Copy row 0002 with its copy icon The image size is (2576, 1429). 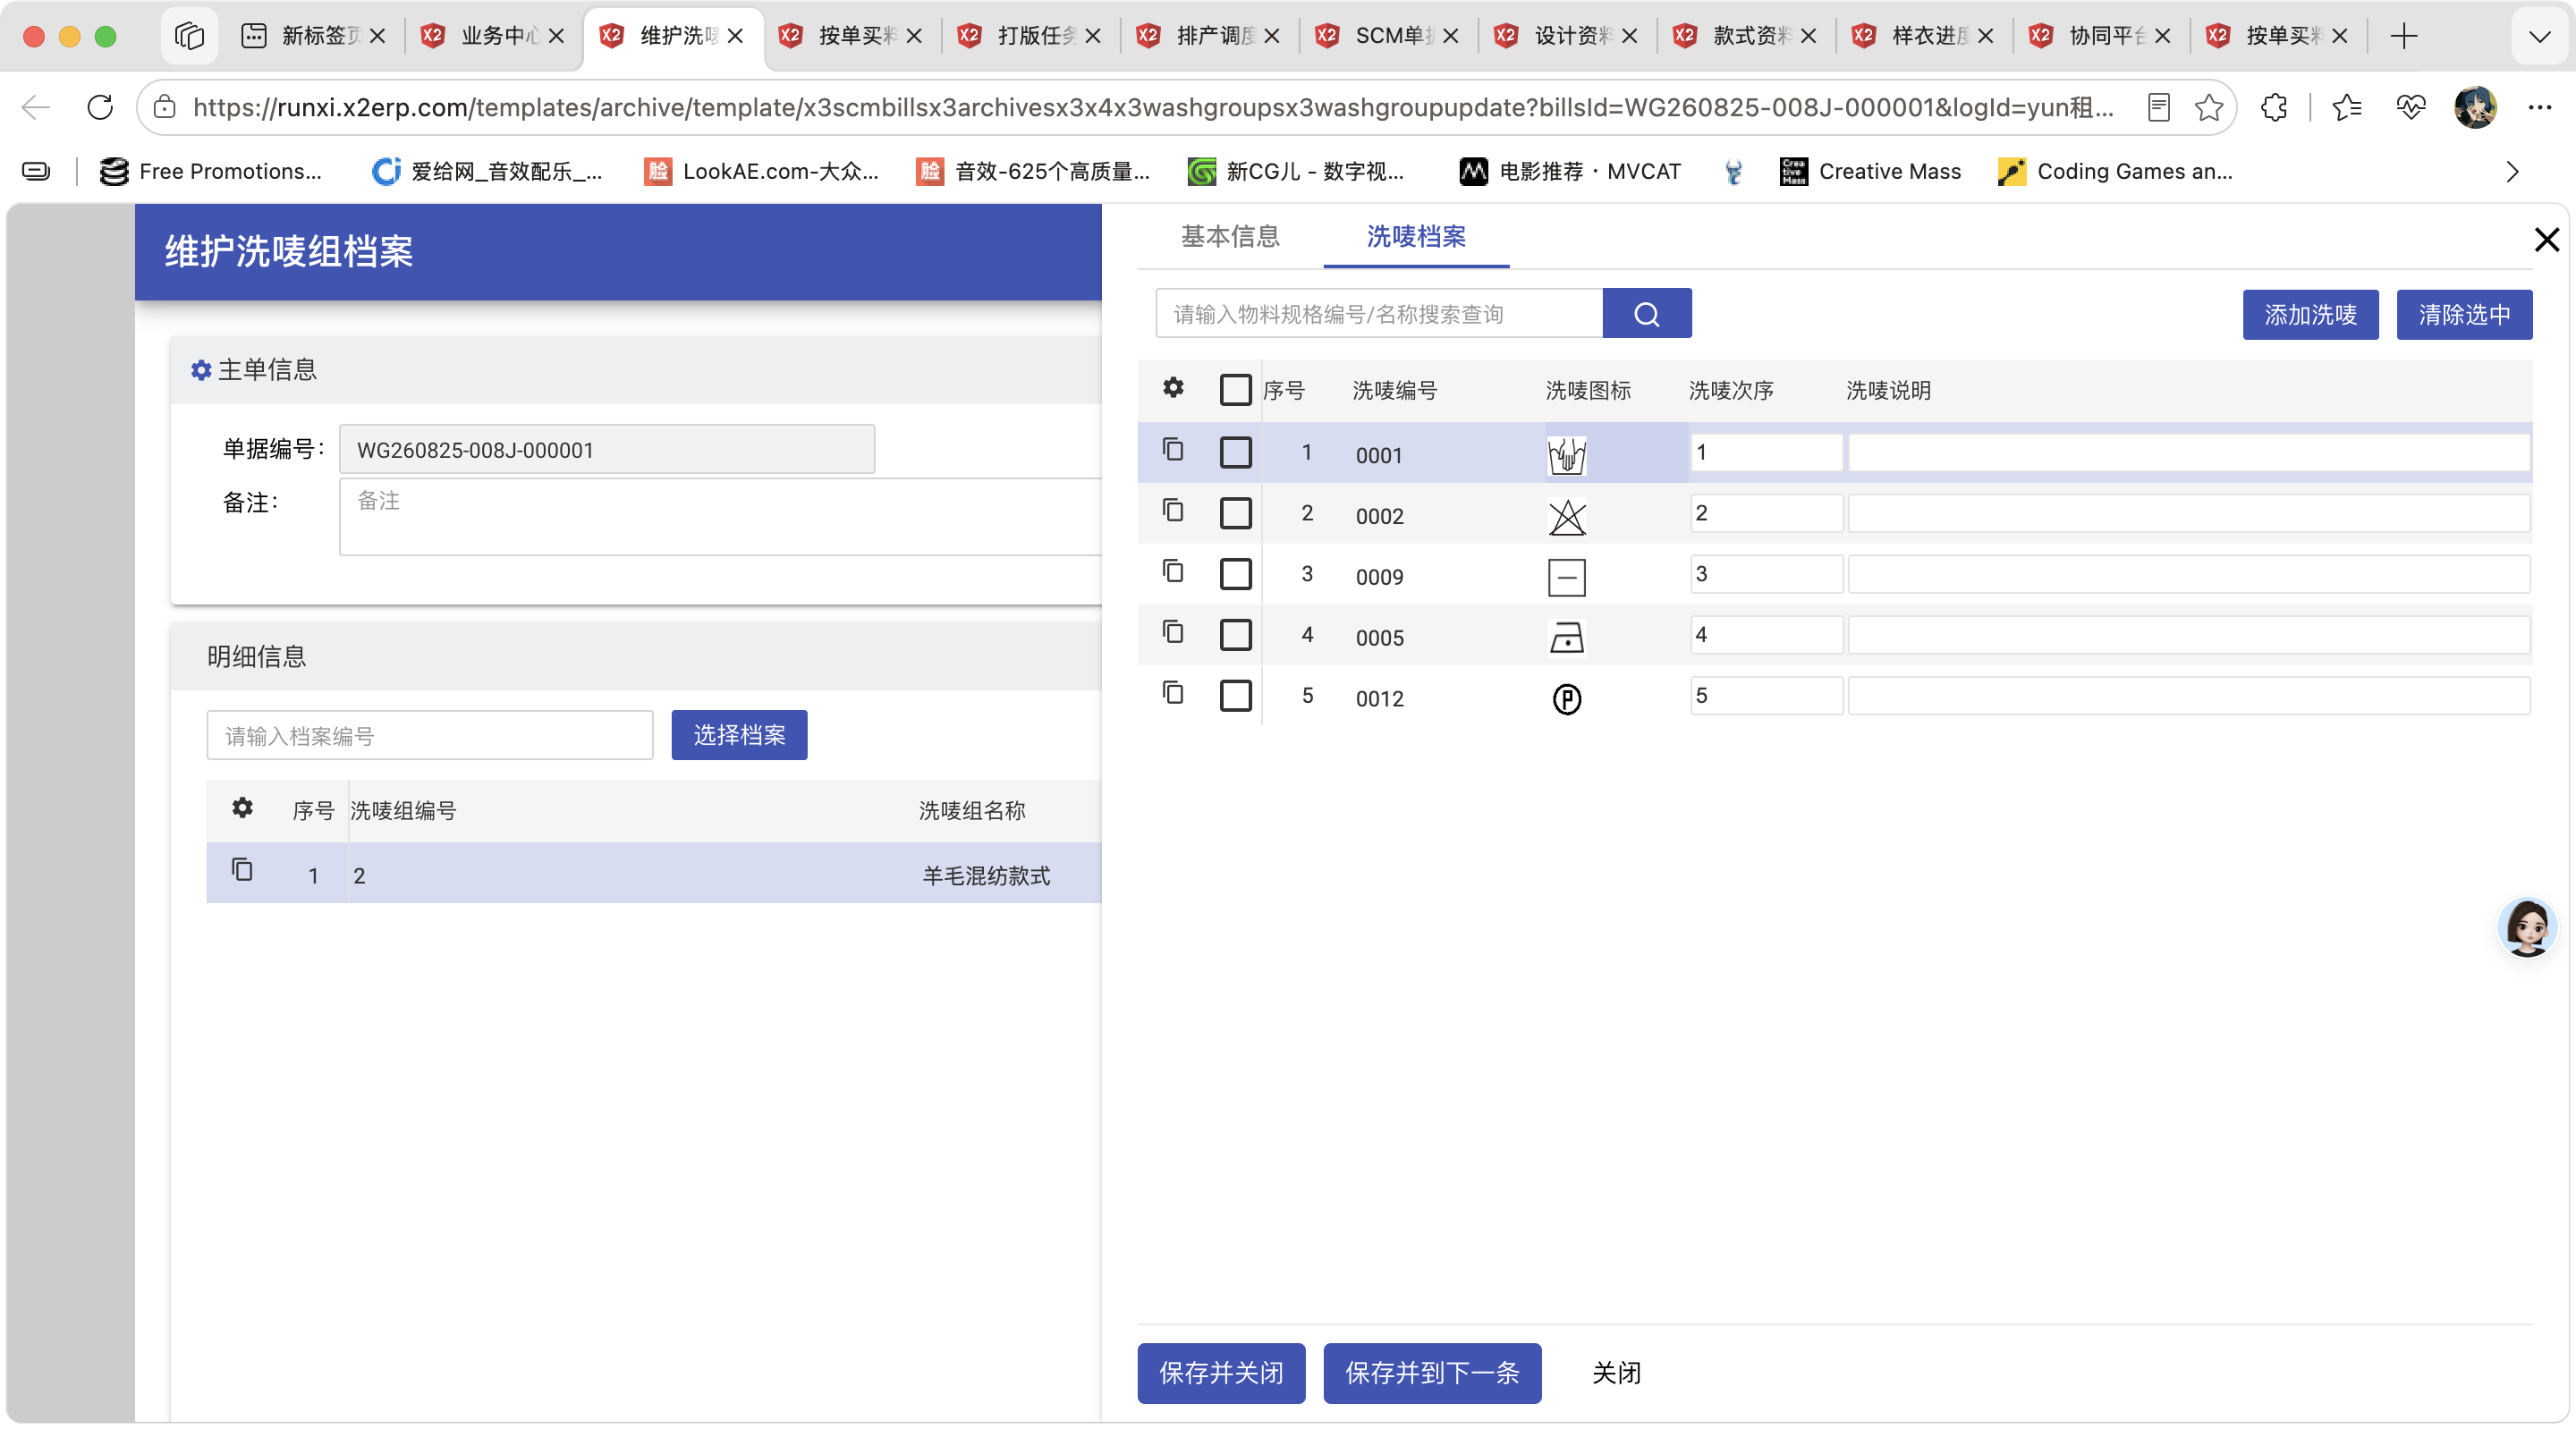click(x=1173, y=511)
